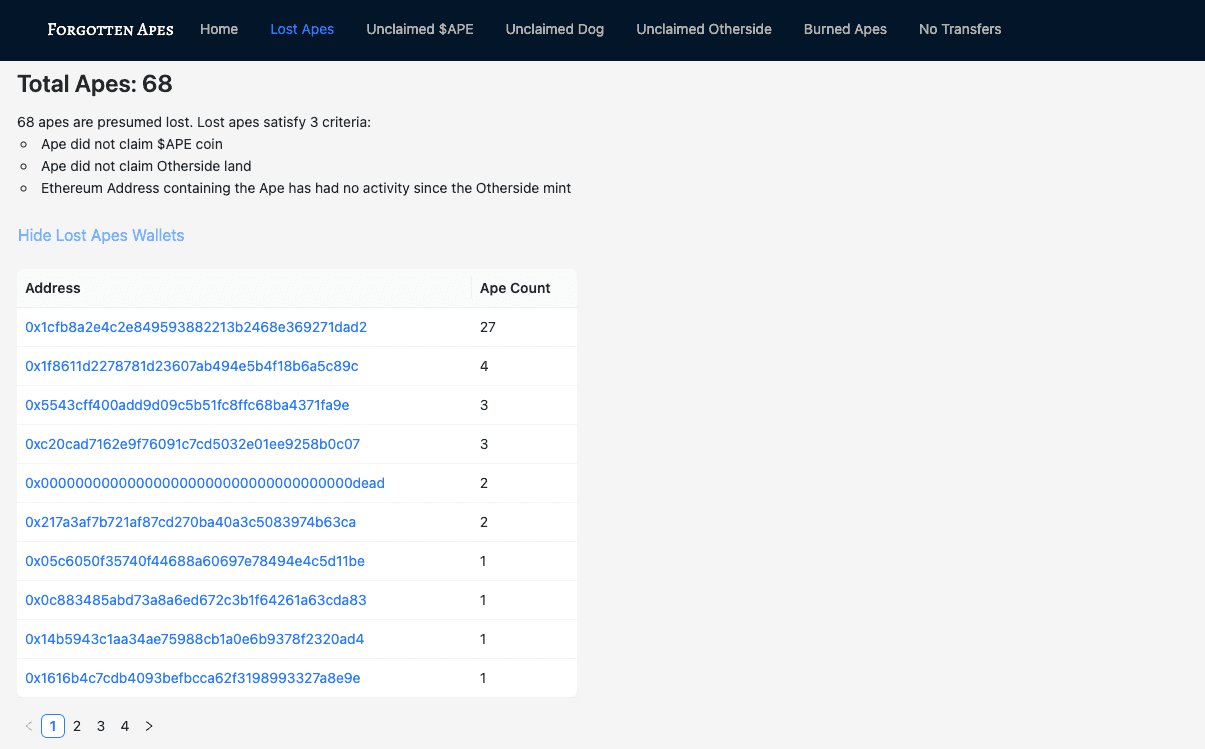
Task: Open address 0x0c883485abd73a8a6ed672c3b1f64261a63cda83
Action: click(x=196, y=600)
